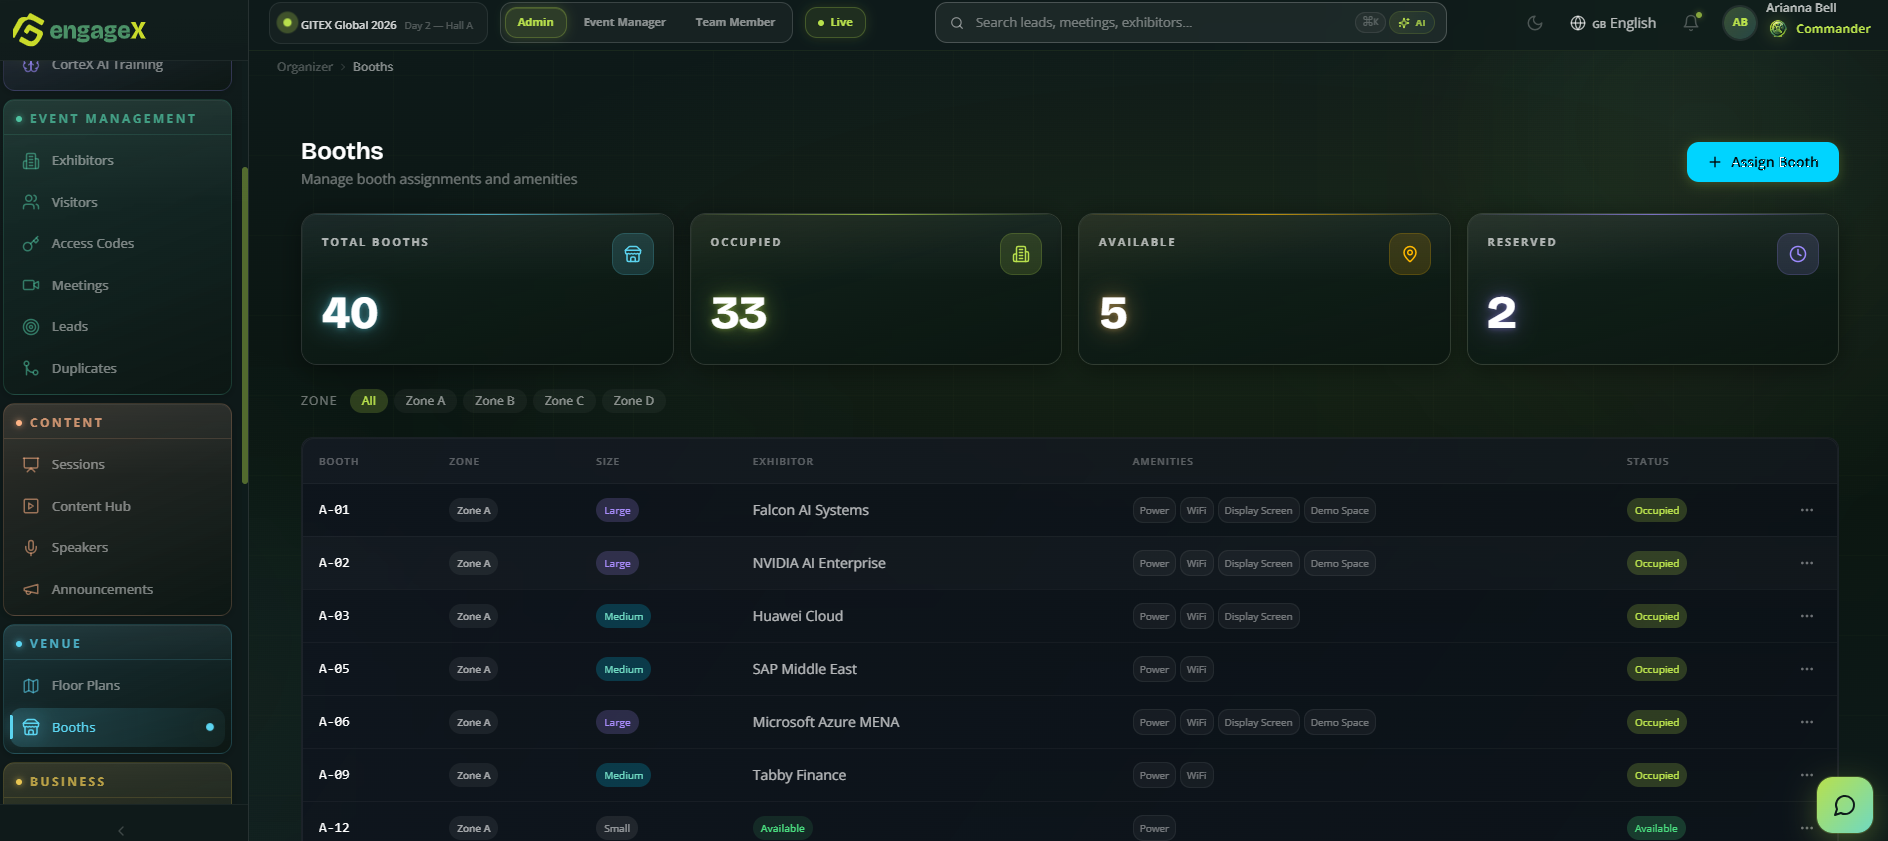
Task: Click the Demo Space amenity for A-01
Action: [x=1340, y=510]
